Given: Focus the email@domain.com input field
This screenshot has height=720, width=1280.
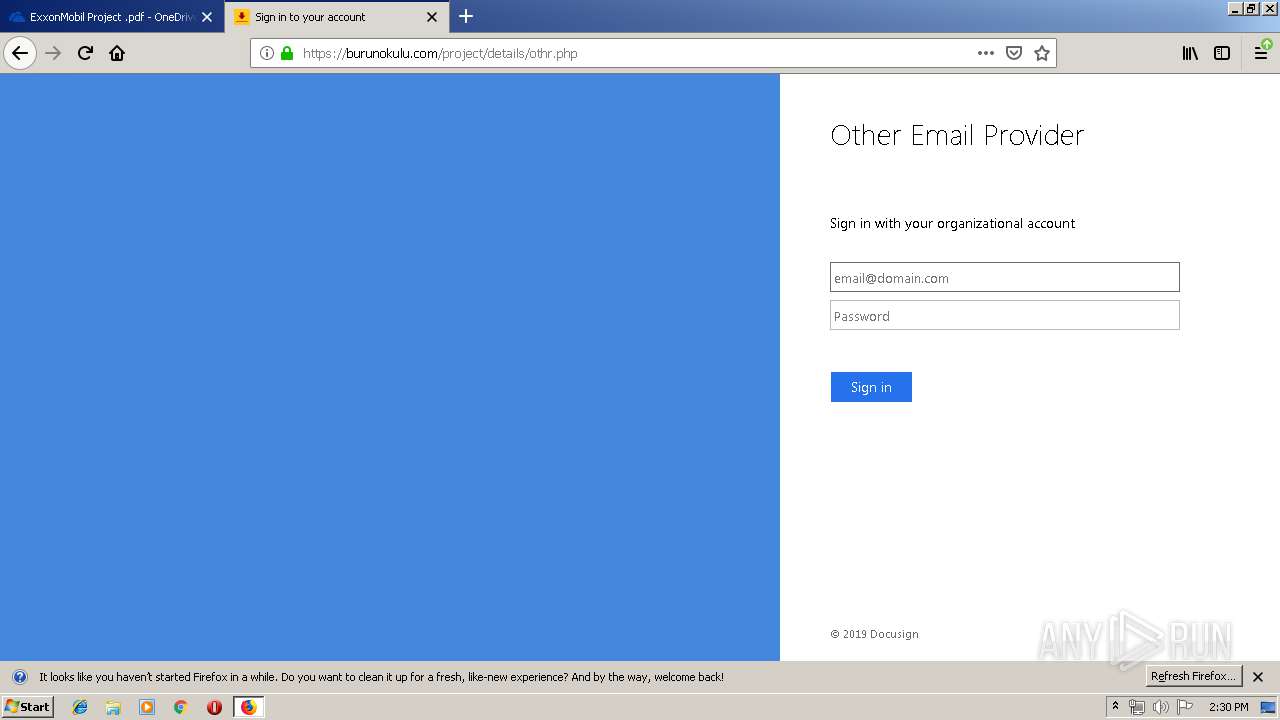Looking at the screenshot, I should point(1004,277).
